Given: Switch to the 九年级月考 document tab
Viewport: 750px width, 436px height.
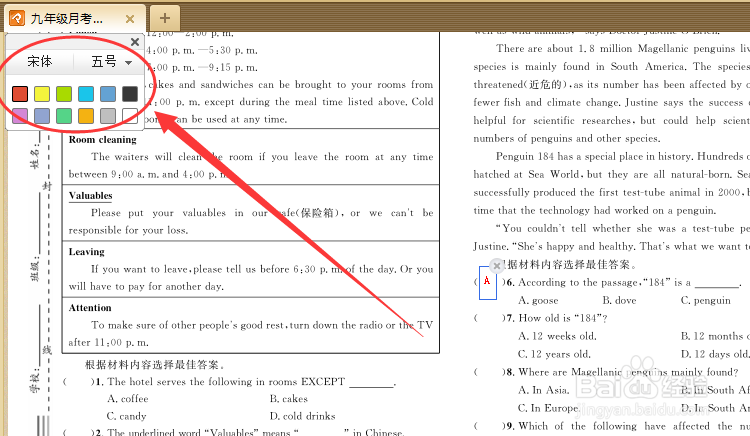Looking at the screenshot, I should tap(74, 19).
